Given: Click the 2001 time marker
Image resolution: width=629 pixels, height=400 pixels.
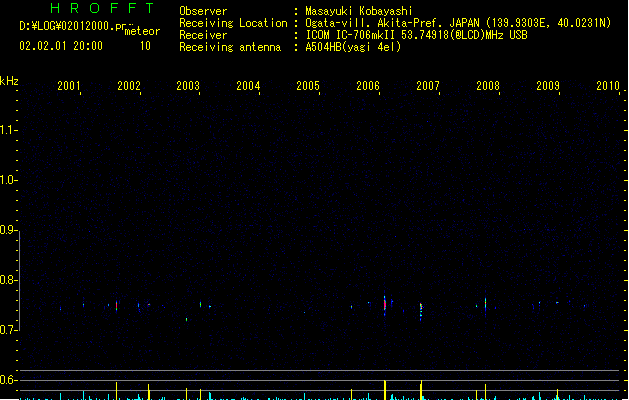Looking at the screenshot, I should point(69,85).
